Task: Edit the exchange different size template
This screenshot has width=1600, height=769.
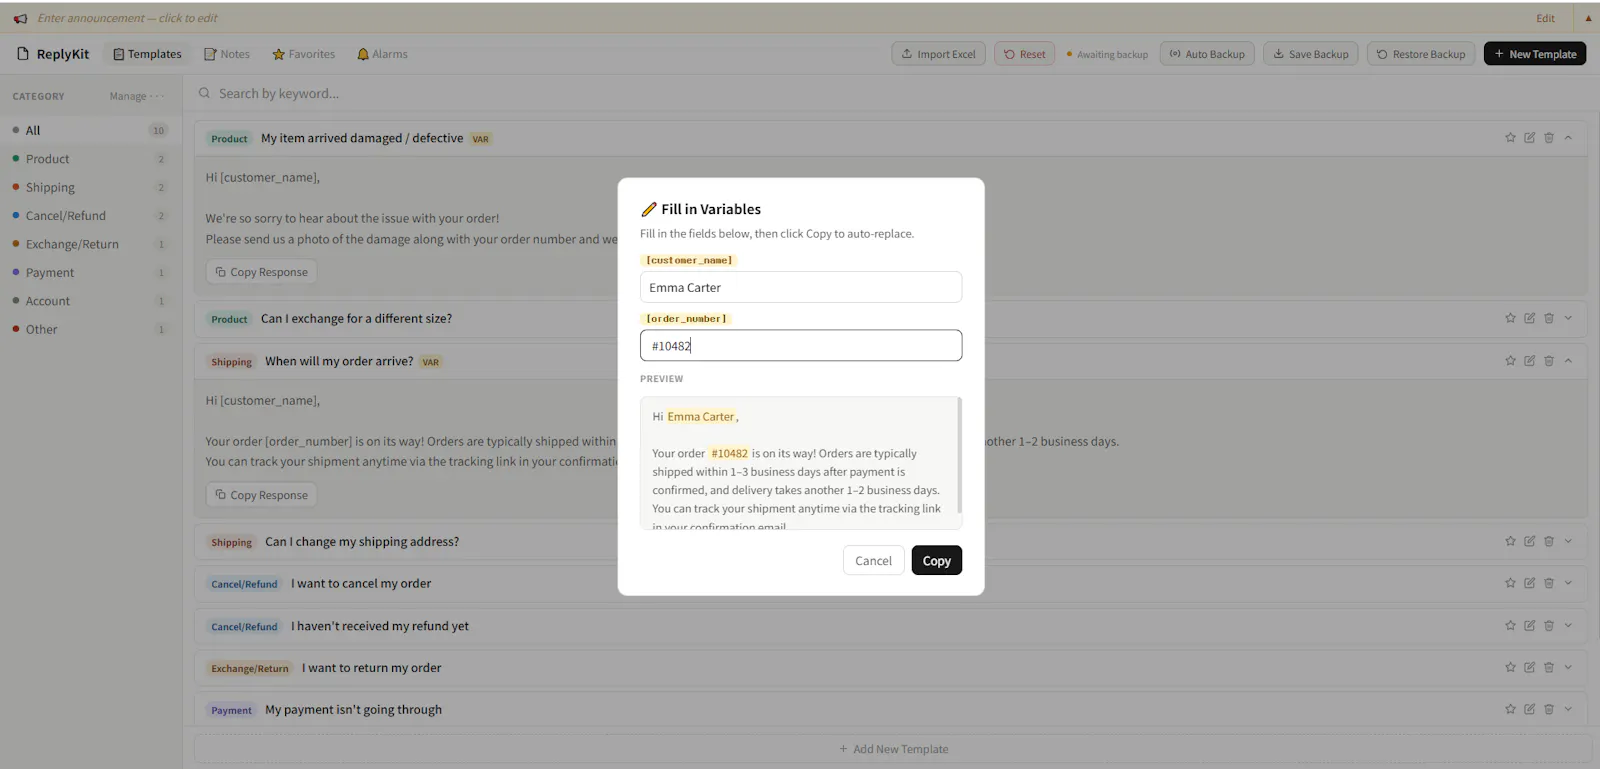Action: pyautogui.click(x=1529, y=318)
